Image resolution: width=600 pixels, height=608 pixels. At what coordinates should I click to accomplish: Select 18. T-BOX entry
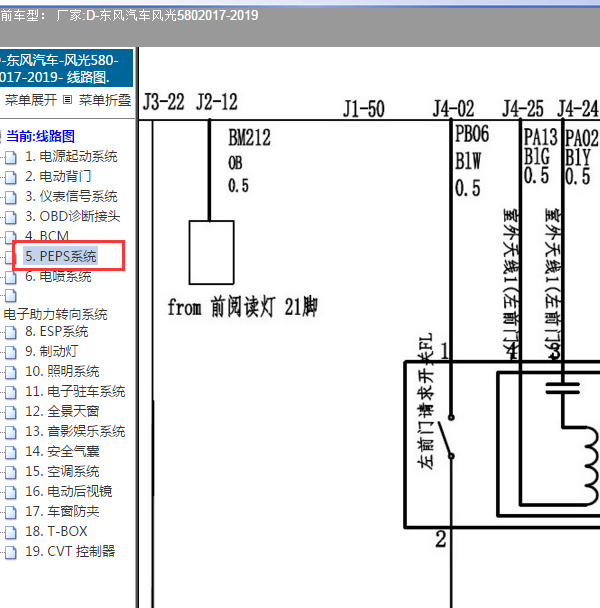click(56, 531)
